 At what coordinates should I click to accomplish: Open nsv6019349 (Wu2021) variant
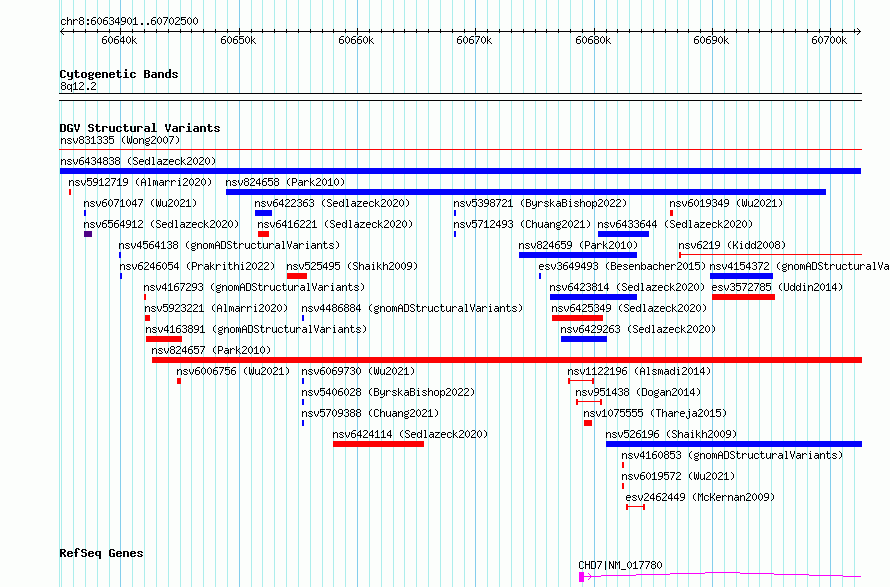(726, 203)
